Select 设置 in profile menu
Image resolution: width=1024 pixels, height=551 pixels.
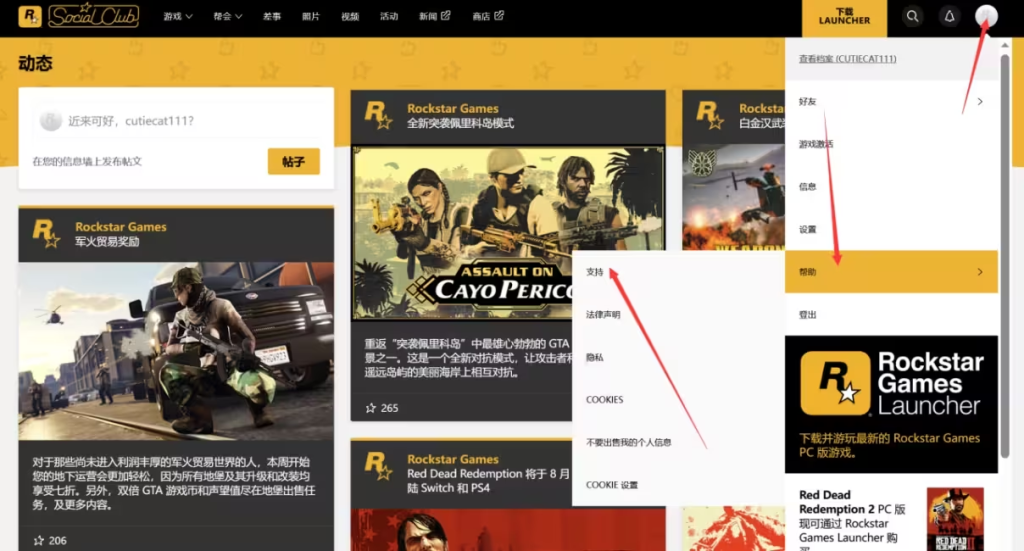(891, 229)
